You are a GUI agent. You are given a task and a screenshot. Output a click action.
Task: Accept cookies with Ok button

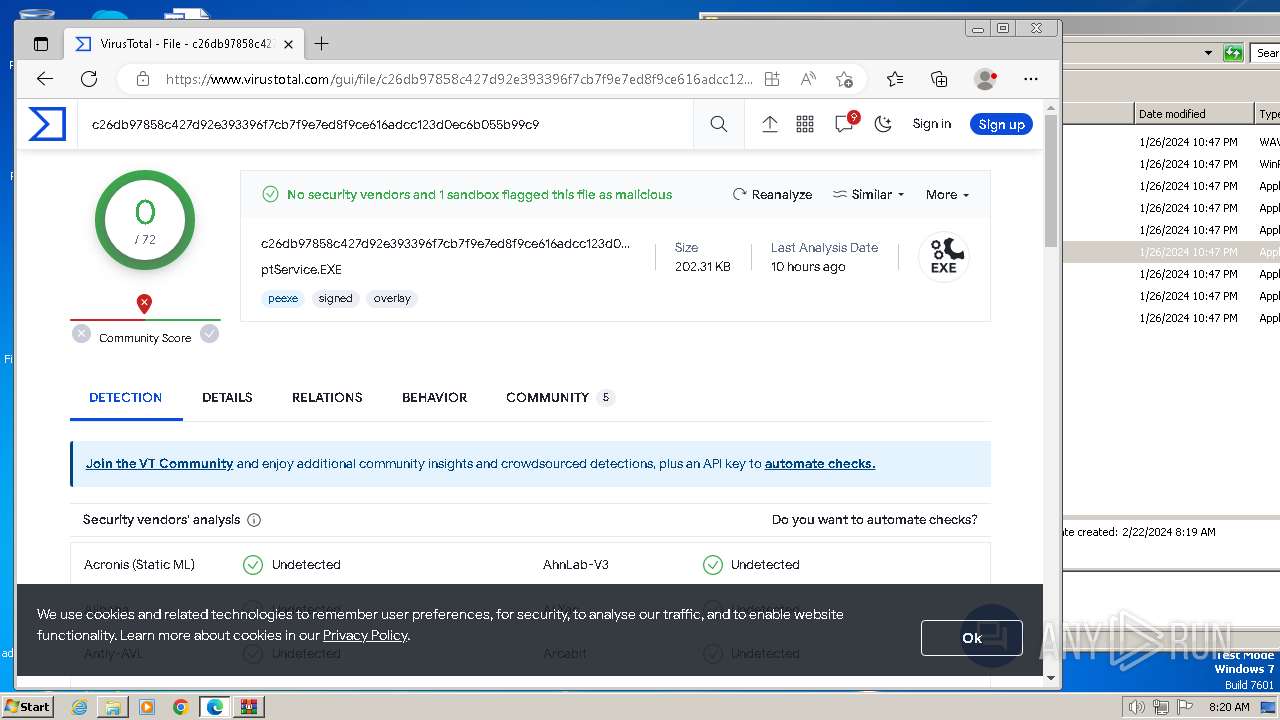pyautogui.click(x=972, y=638)
